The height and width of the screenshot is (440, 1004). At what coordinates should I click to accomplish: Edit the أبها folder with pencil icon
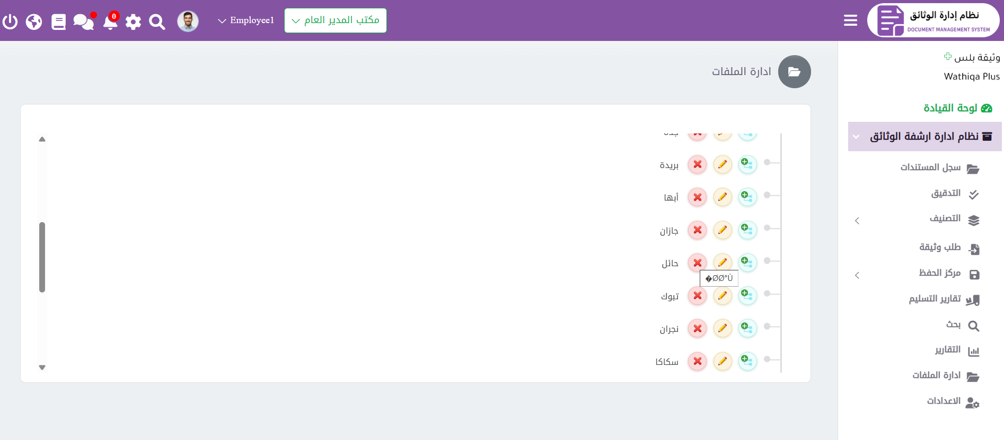coord(722,197)
